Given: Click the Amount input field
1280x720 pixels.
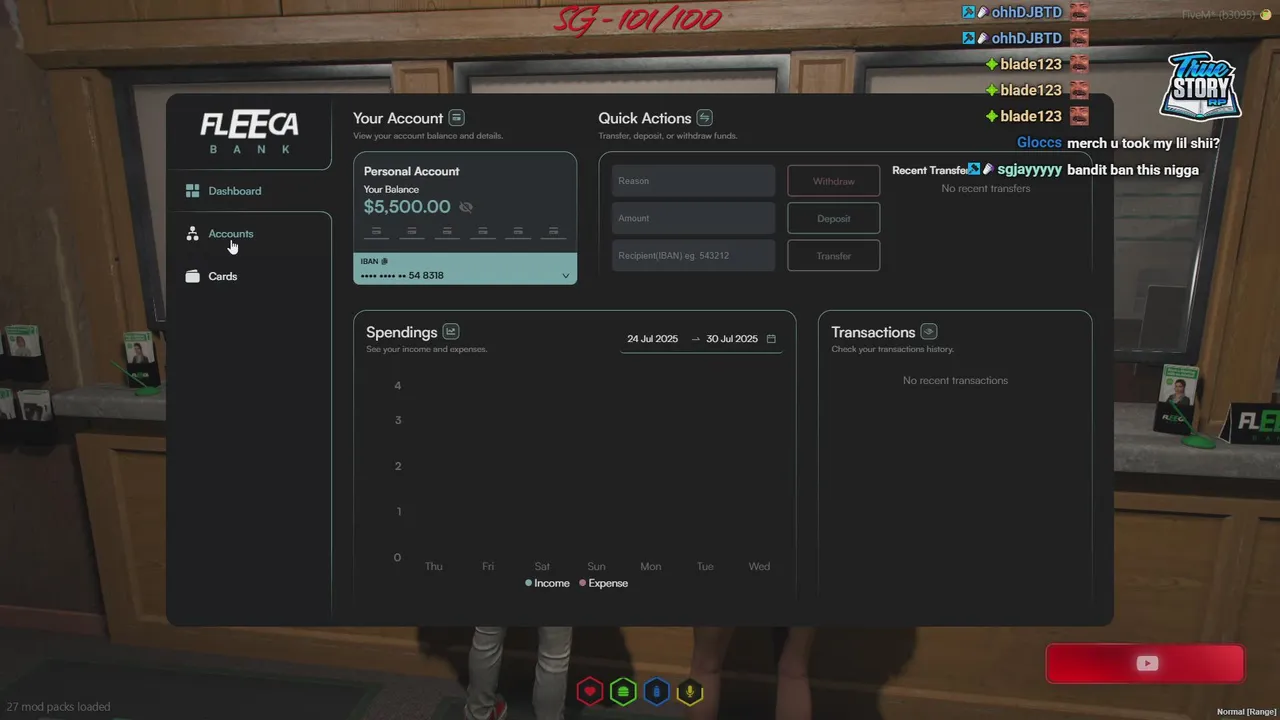Looking at the screenshot, I should pos(693,218).
